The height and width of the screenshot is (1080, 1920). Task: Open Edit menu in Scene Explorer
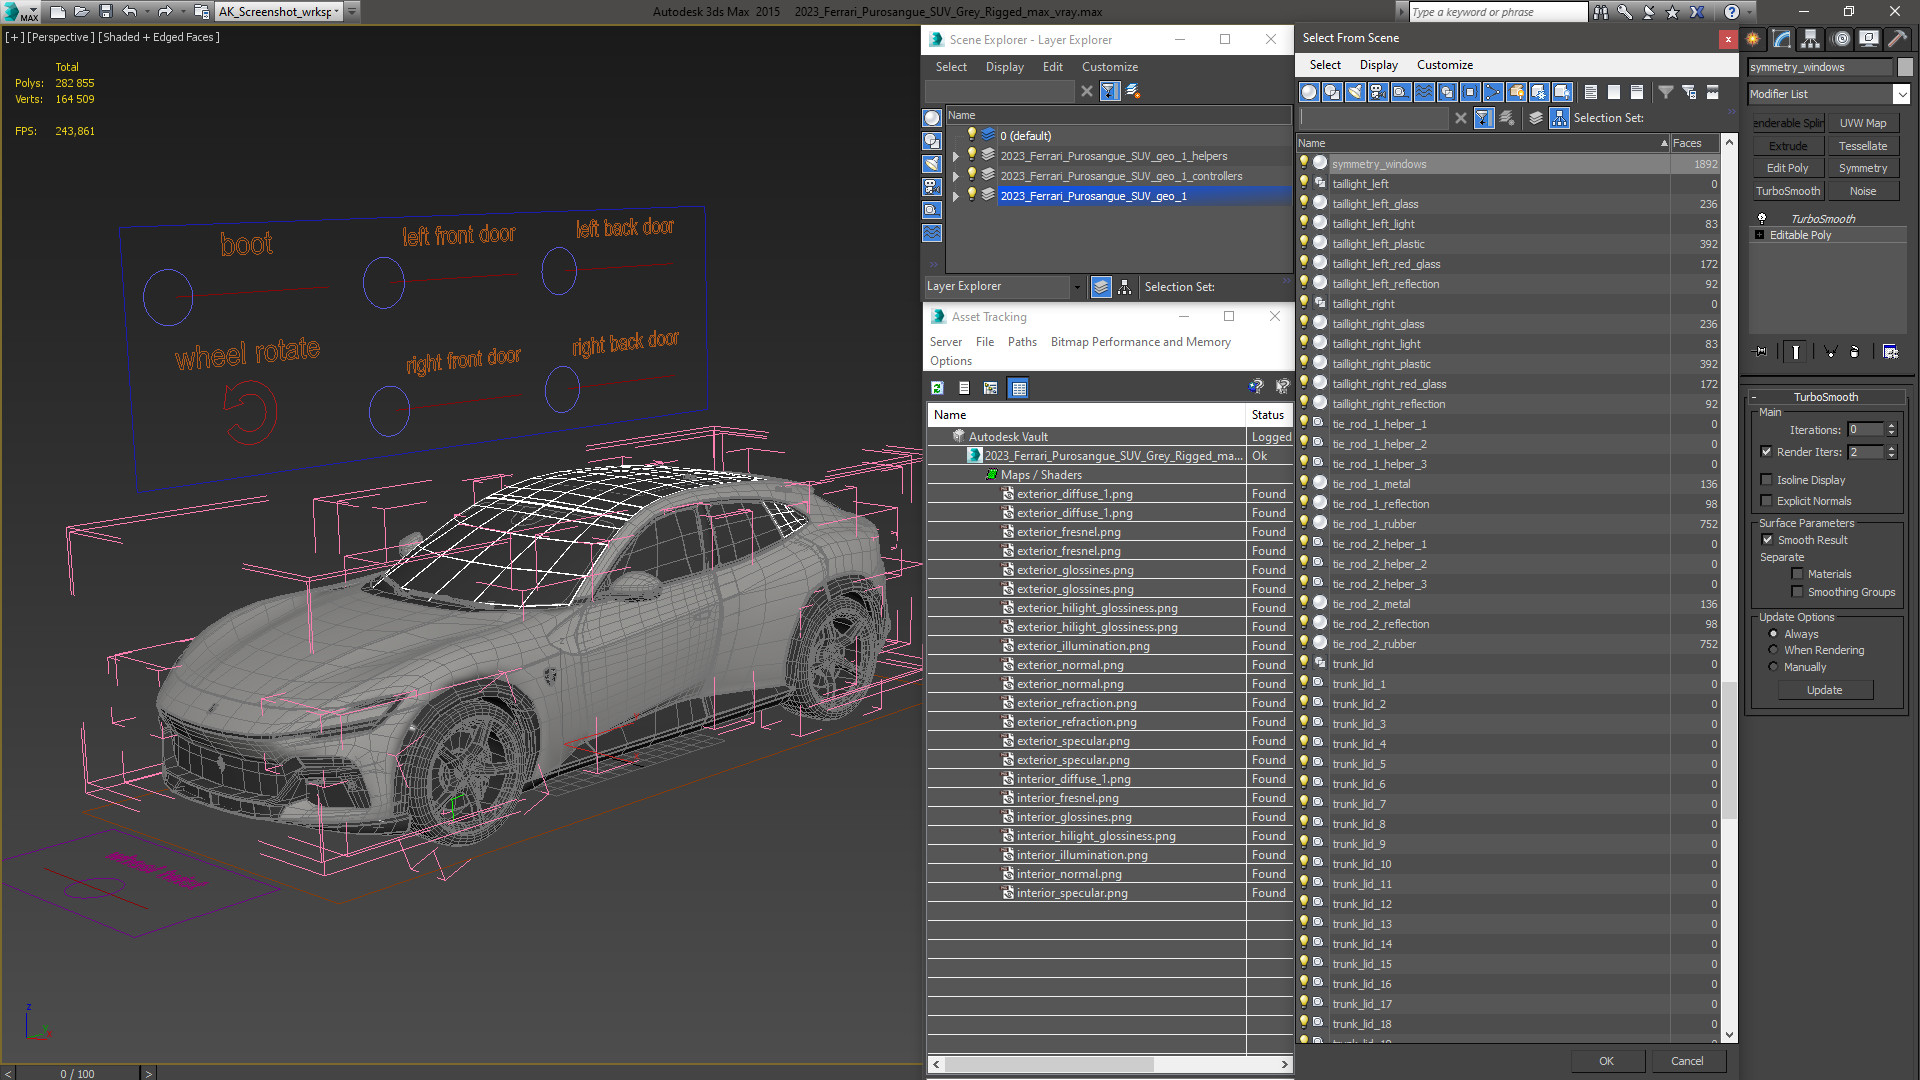pos(1052,67)
